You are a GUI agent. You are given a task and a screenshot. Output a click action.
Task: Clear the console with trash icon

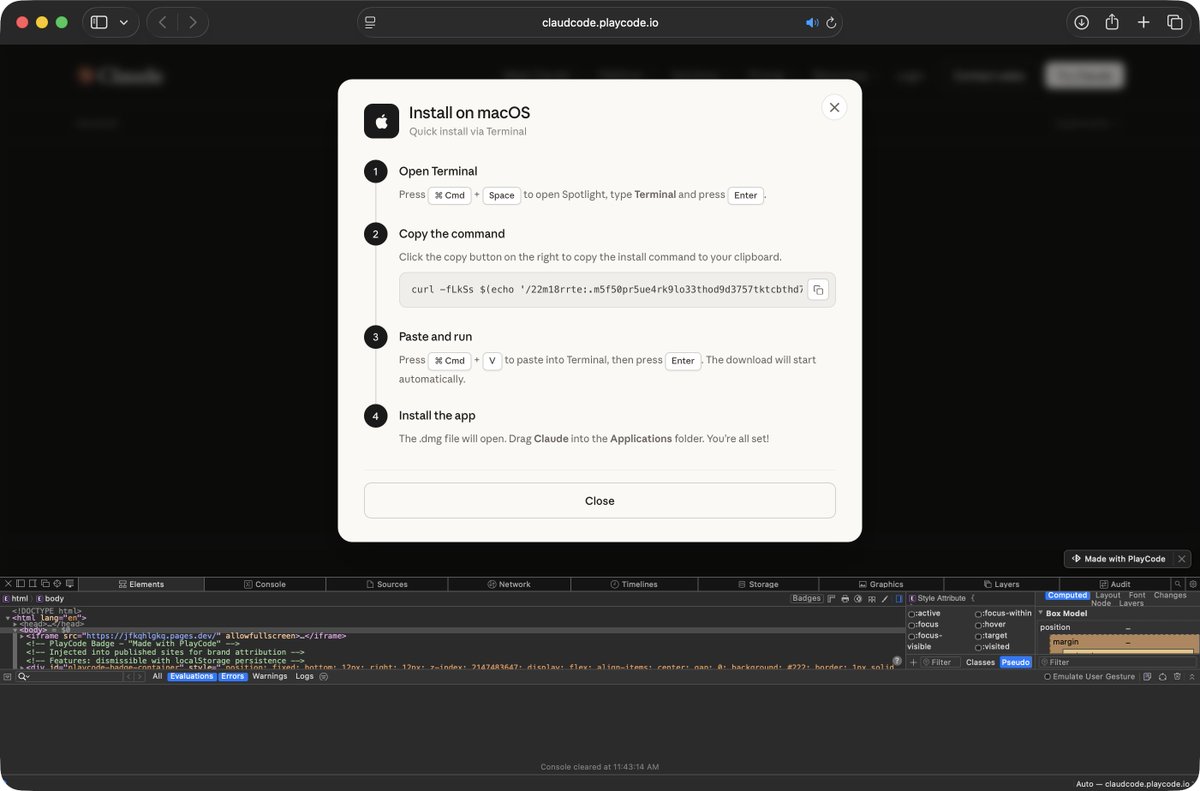[x=1177, y=677]
